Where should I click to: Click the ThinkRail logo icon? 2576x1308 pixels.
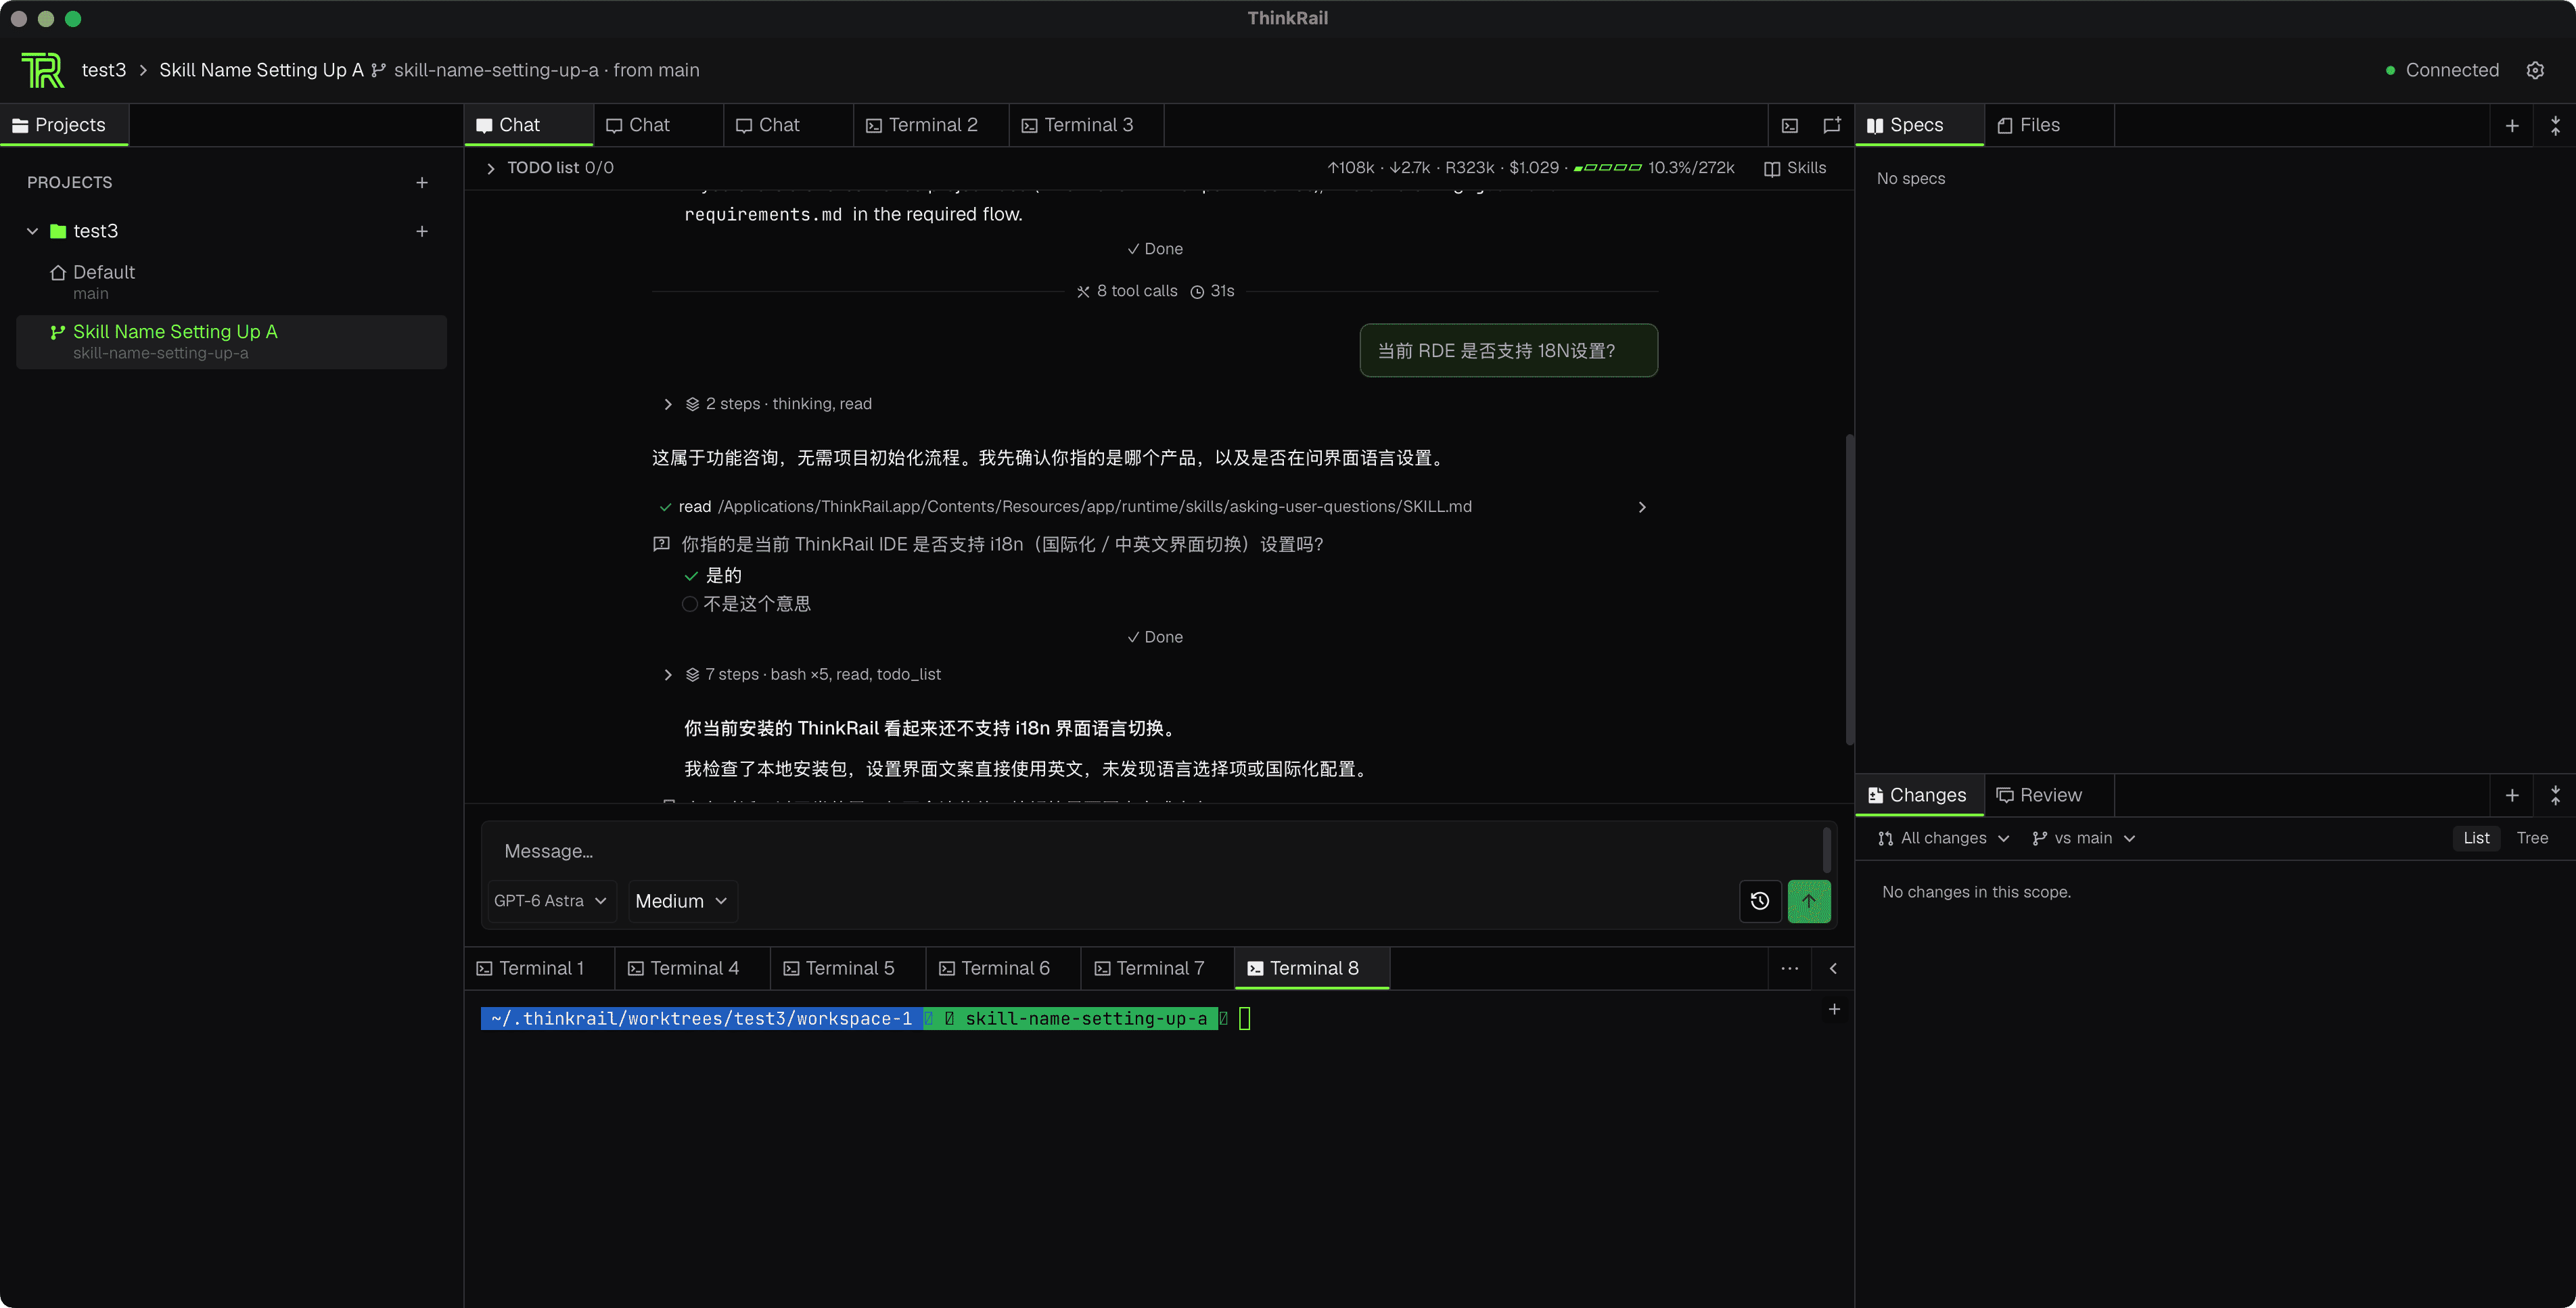42,70
